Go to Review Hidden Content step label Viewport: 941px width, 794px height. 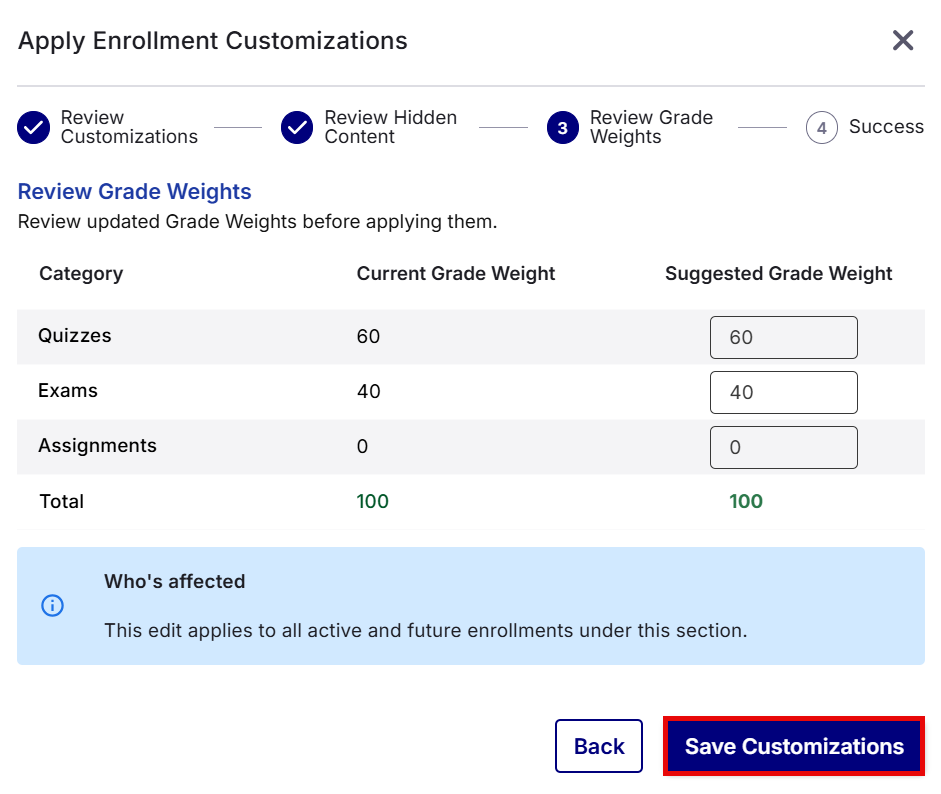(x=391, y=127)
